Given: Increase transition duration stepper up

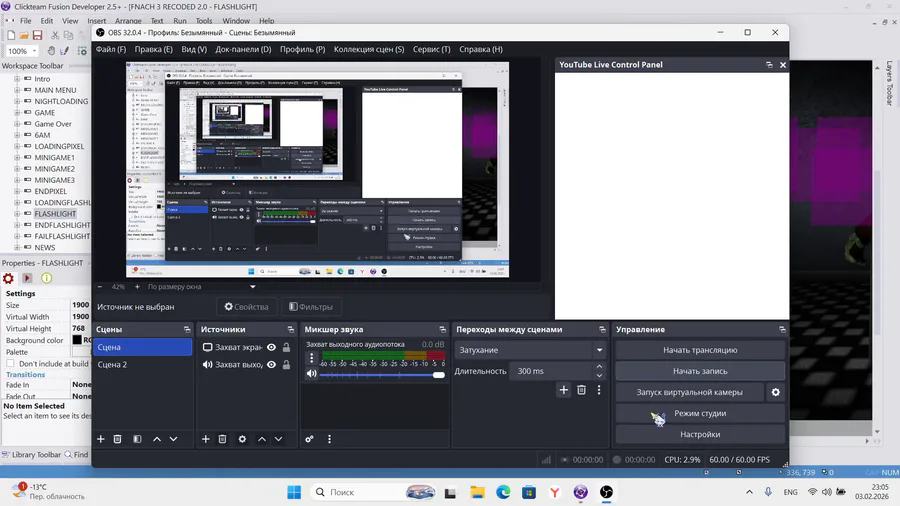Looking at the screenshot, I should tap(599, 367).
